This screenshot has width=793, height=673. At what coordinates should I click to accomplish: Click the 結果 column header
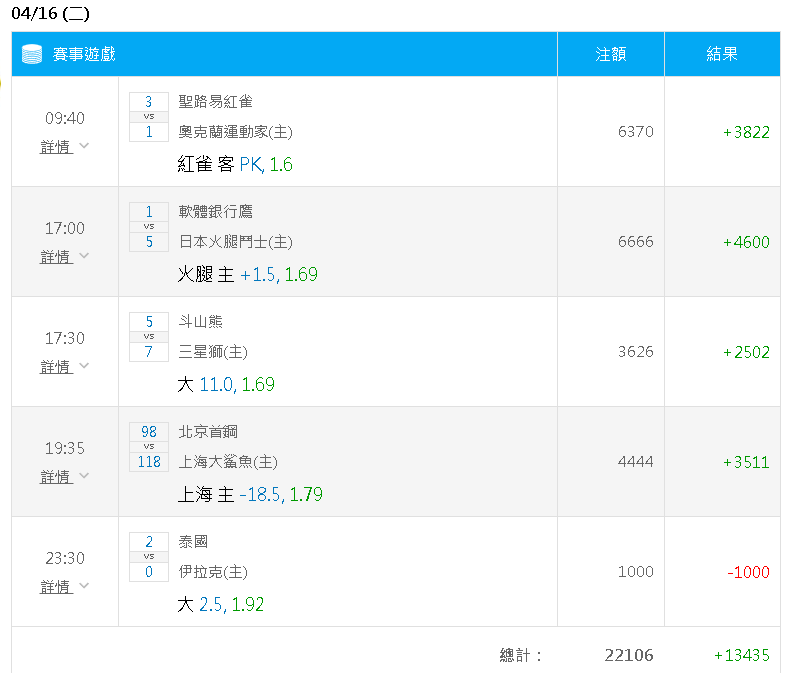point(722,54)
